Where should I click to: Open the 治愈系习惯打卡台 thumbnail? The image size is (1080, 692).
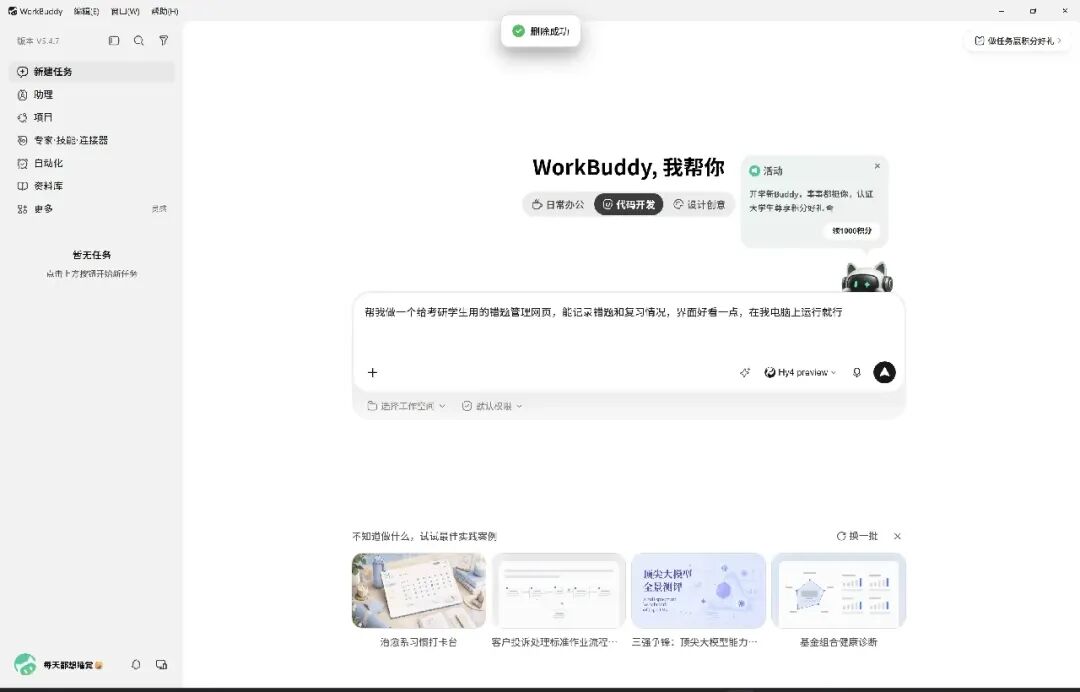[x=419, y=591]
